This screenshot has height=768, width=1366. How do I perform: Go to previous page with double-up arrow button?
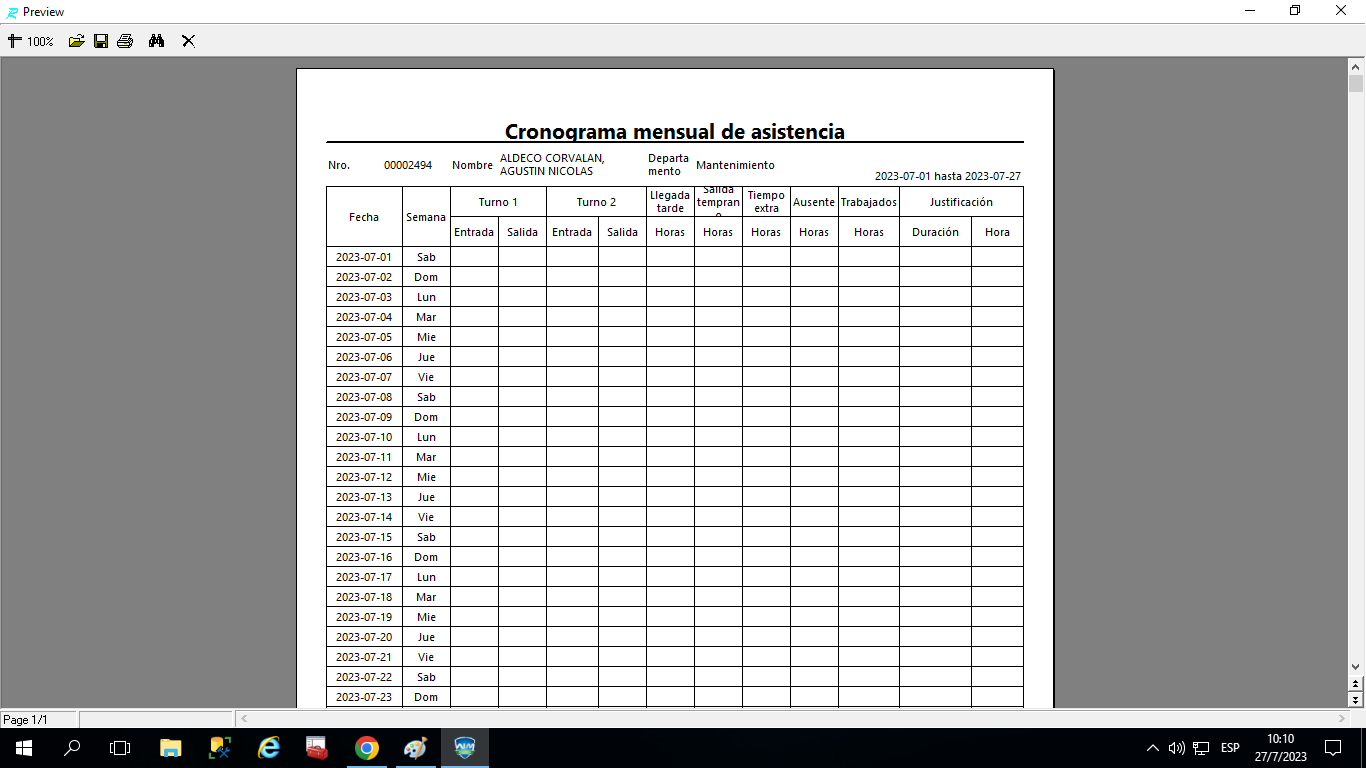tap(1356, 684)
